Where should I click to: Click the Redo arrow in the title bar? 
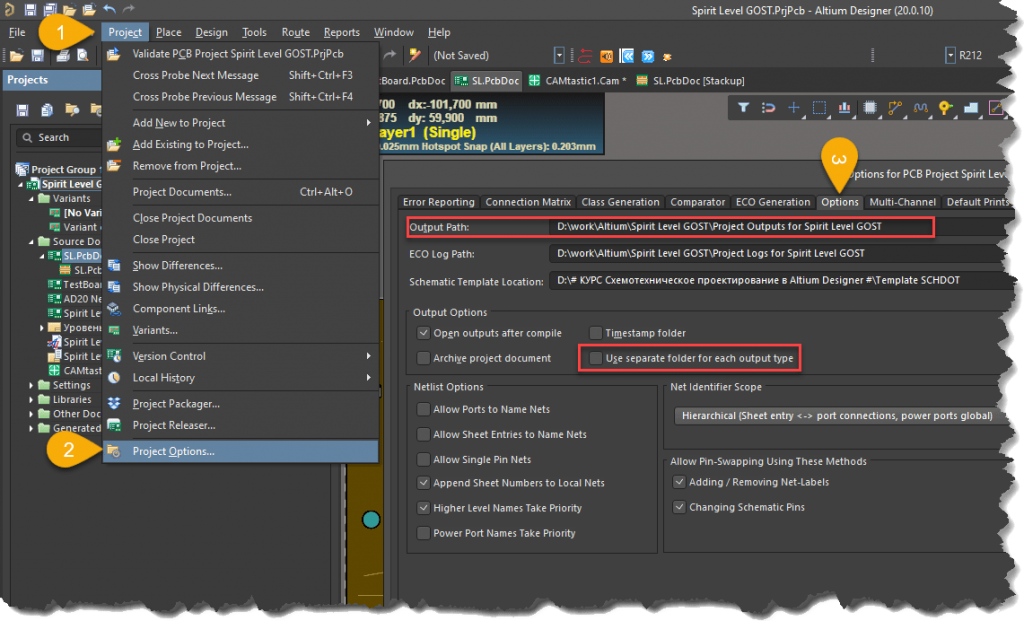tap(129, 9)
